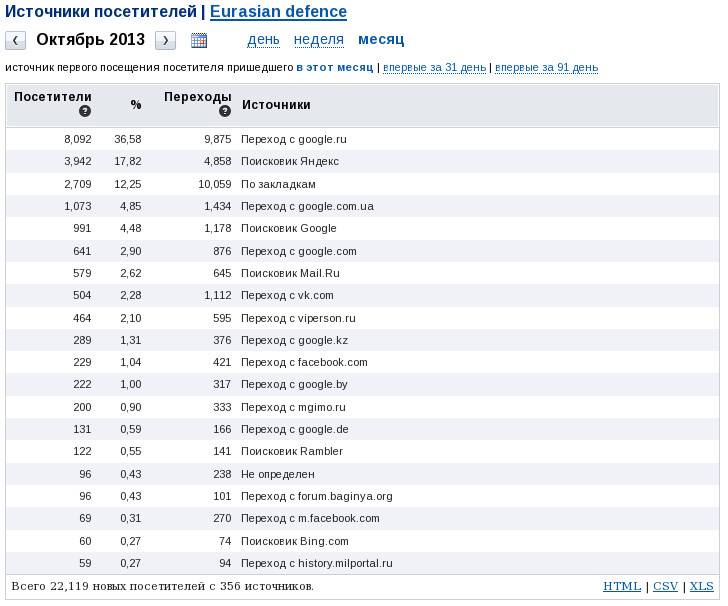Select месяц view
Image resolution: width=728 pixels, height=606 pixels.
pos(381,40)
